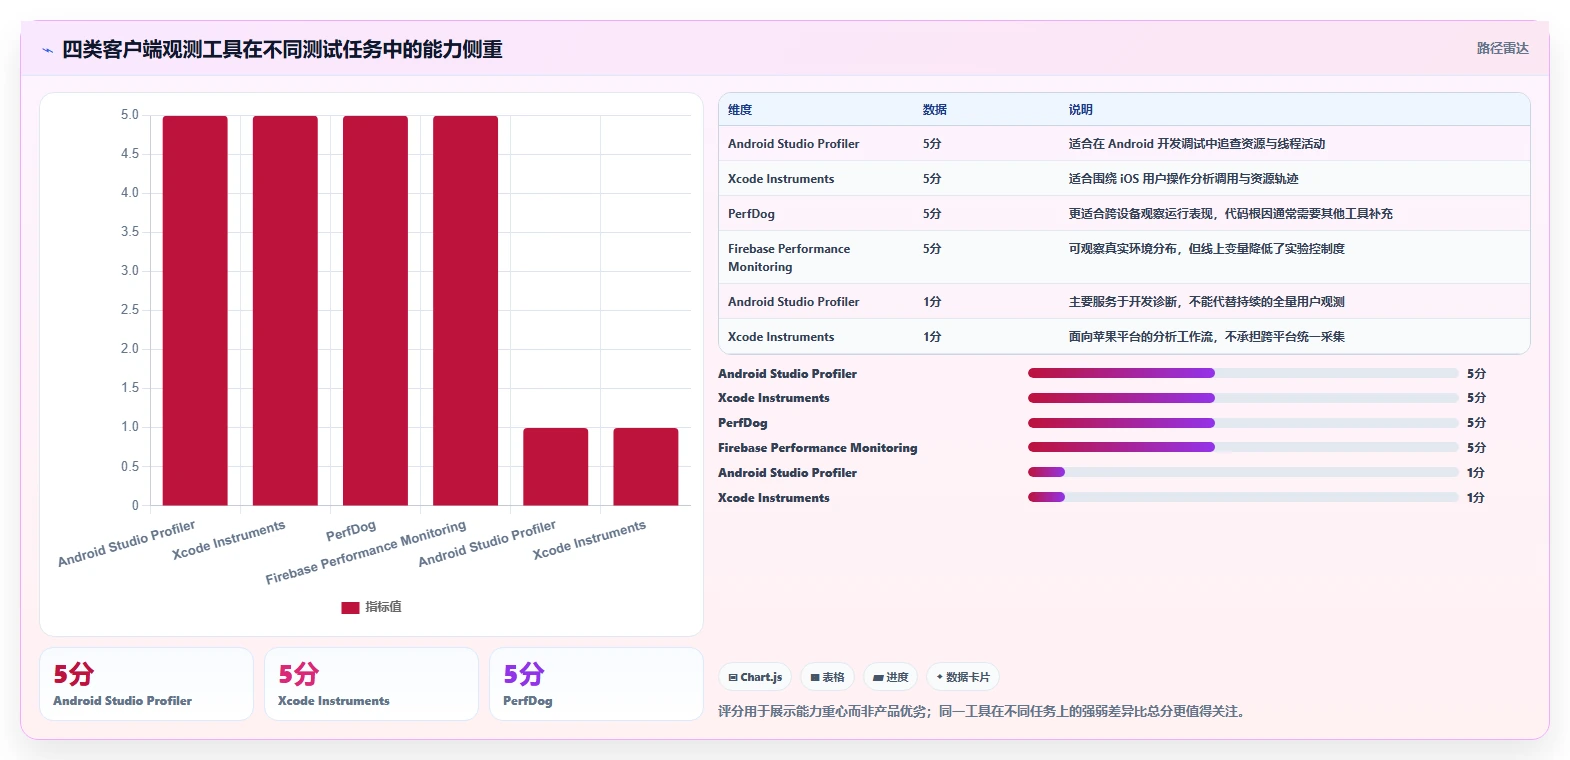
Task: Click the PerfDog bar in the chart
Action: pyautogui.click(x=375, y=310)
